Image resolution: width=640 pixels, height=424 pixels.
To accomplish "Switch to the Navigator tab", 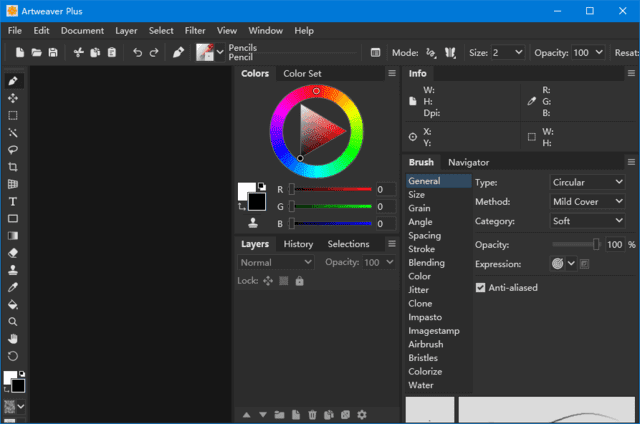I will [x=468, y=162].
